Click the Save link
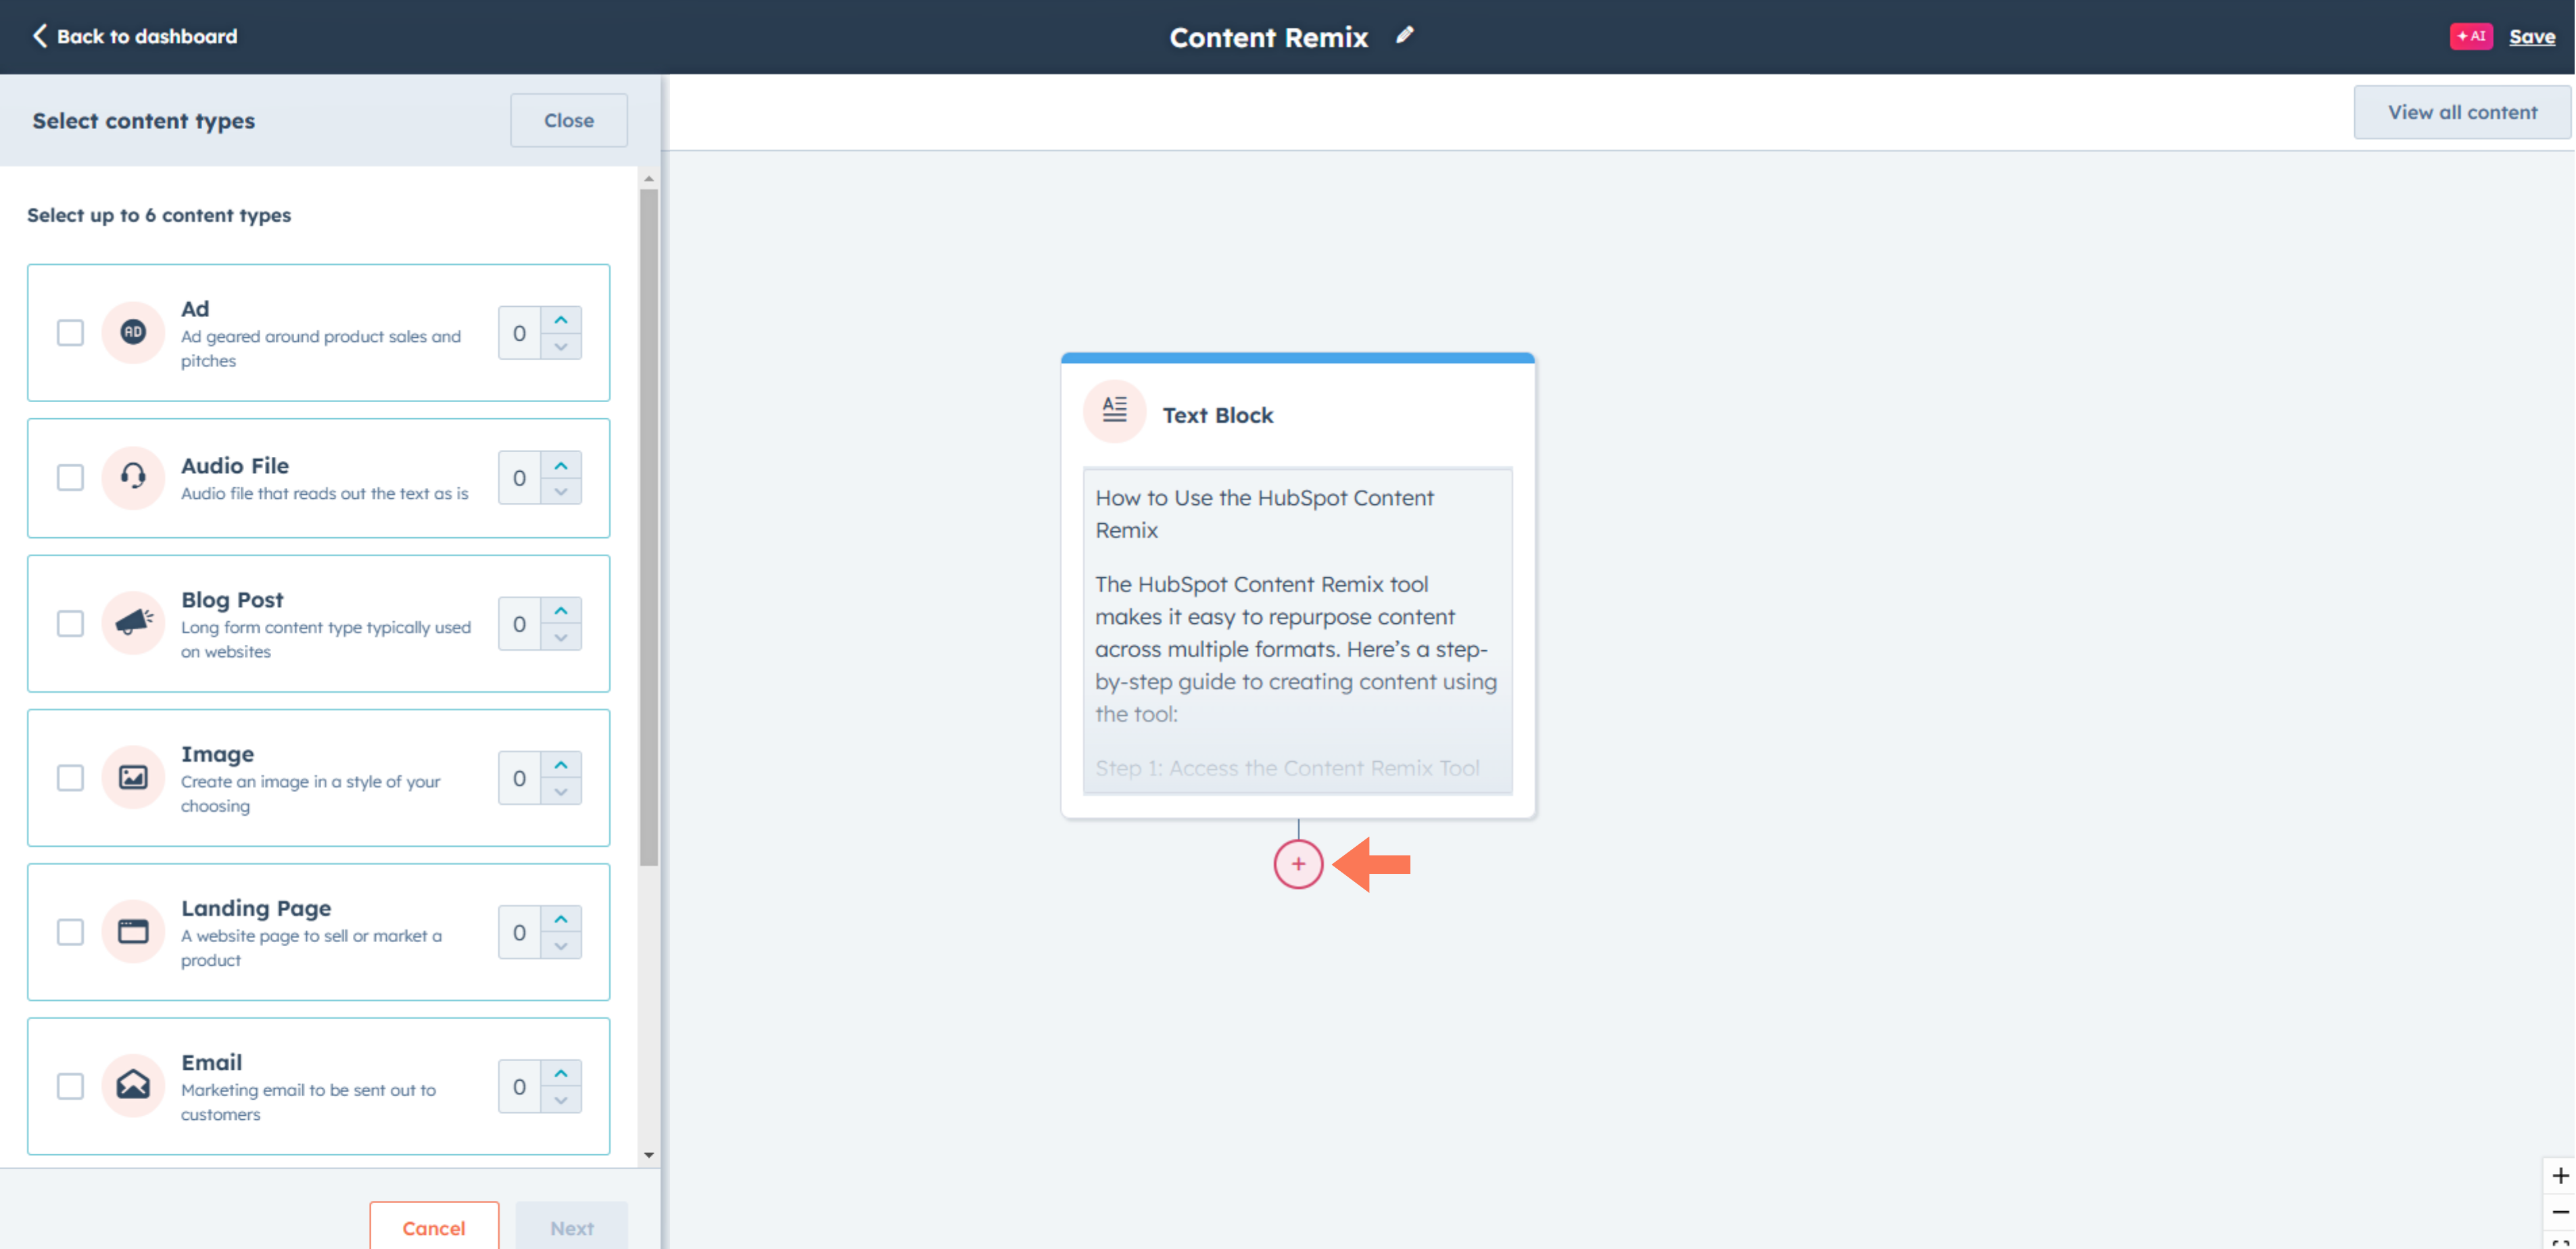 2532,36
